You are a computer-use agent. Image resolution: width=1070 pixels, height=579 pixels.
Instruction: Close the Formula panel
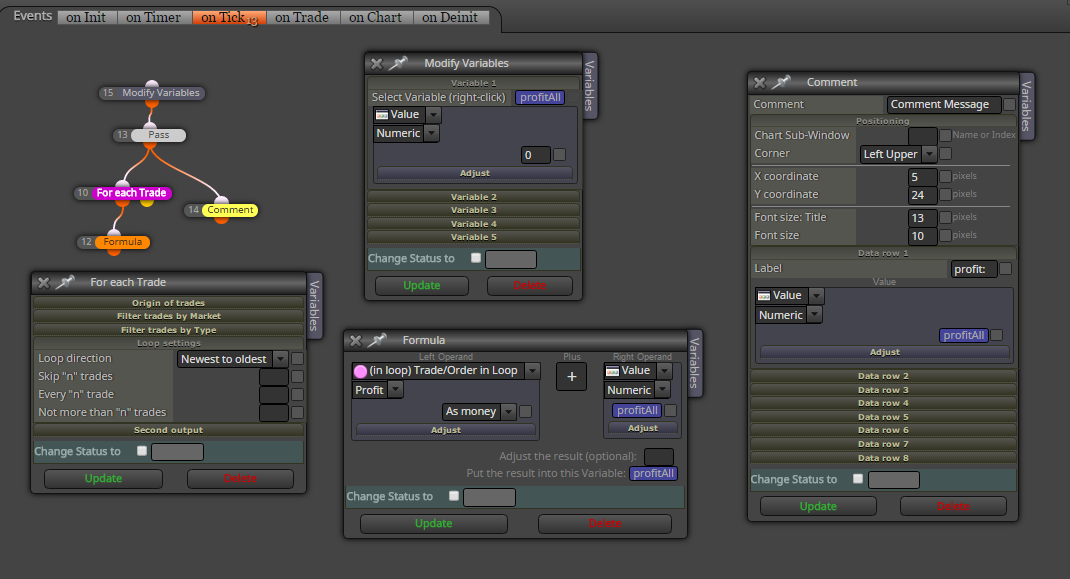click(x=356, y=340)
